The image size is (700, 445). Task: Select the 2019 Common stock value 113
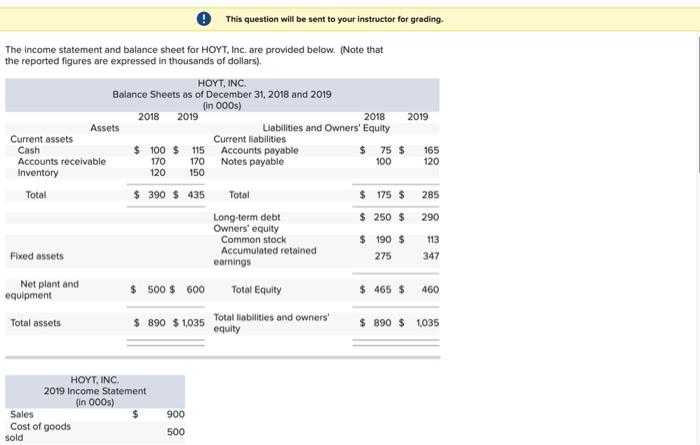(x=433, y=240)
